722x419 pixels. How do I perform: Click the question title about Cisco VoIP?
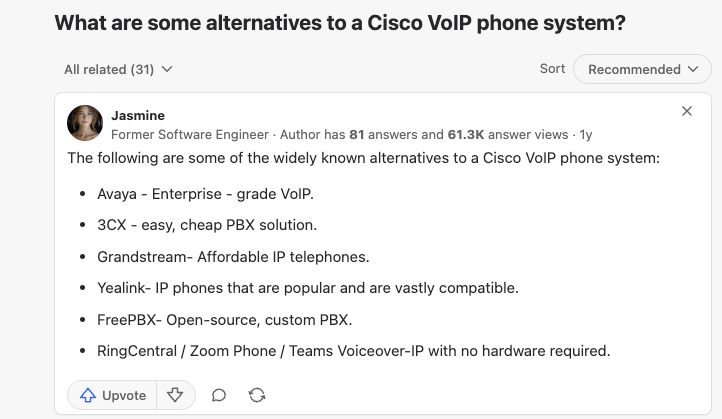coord(340,23)
